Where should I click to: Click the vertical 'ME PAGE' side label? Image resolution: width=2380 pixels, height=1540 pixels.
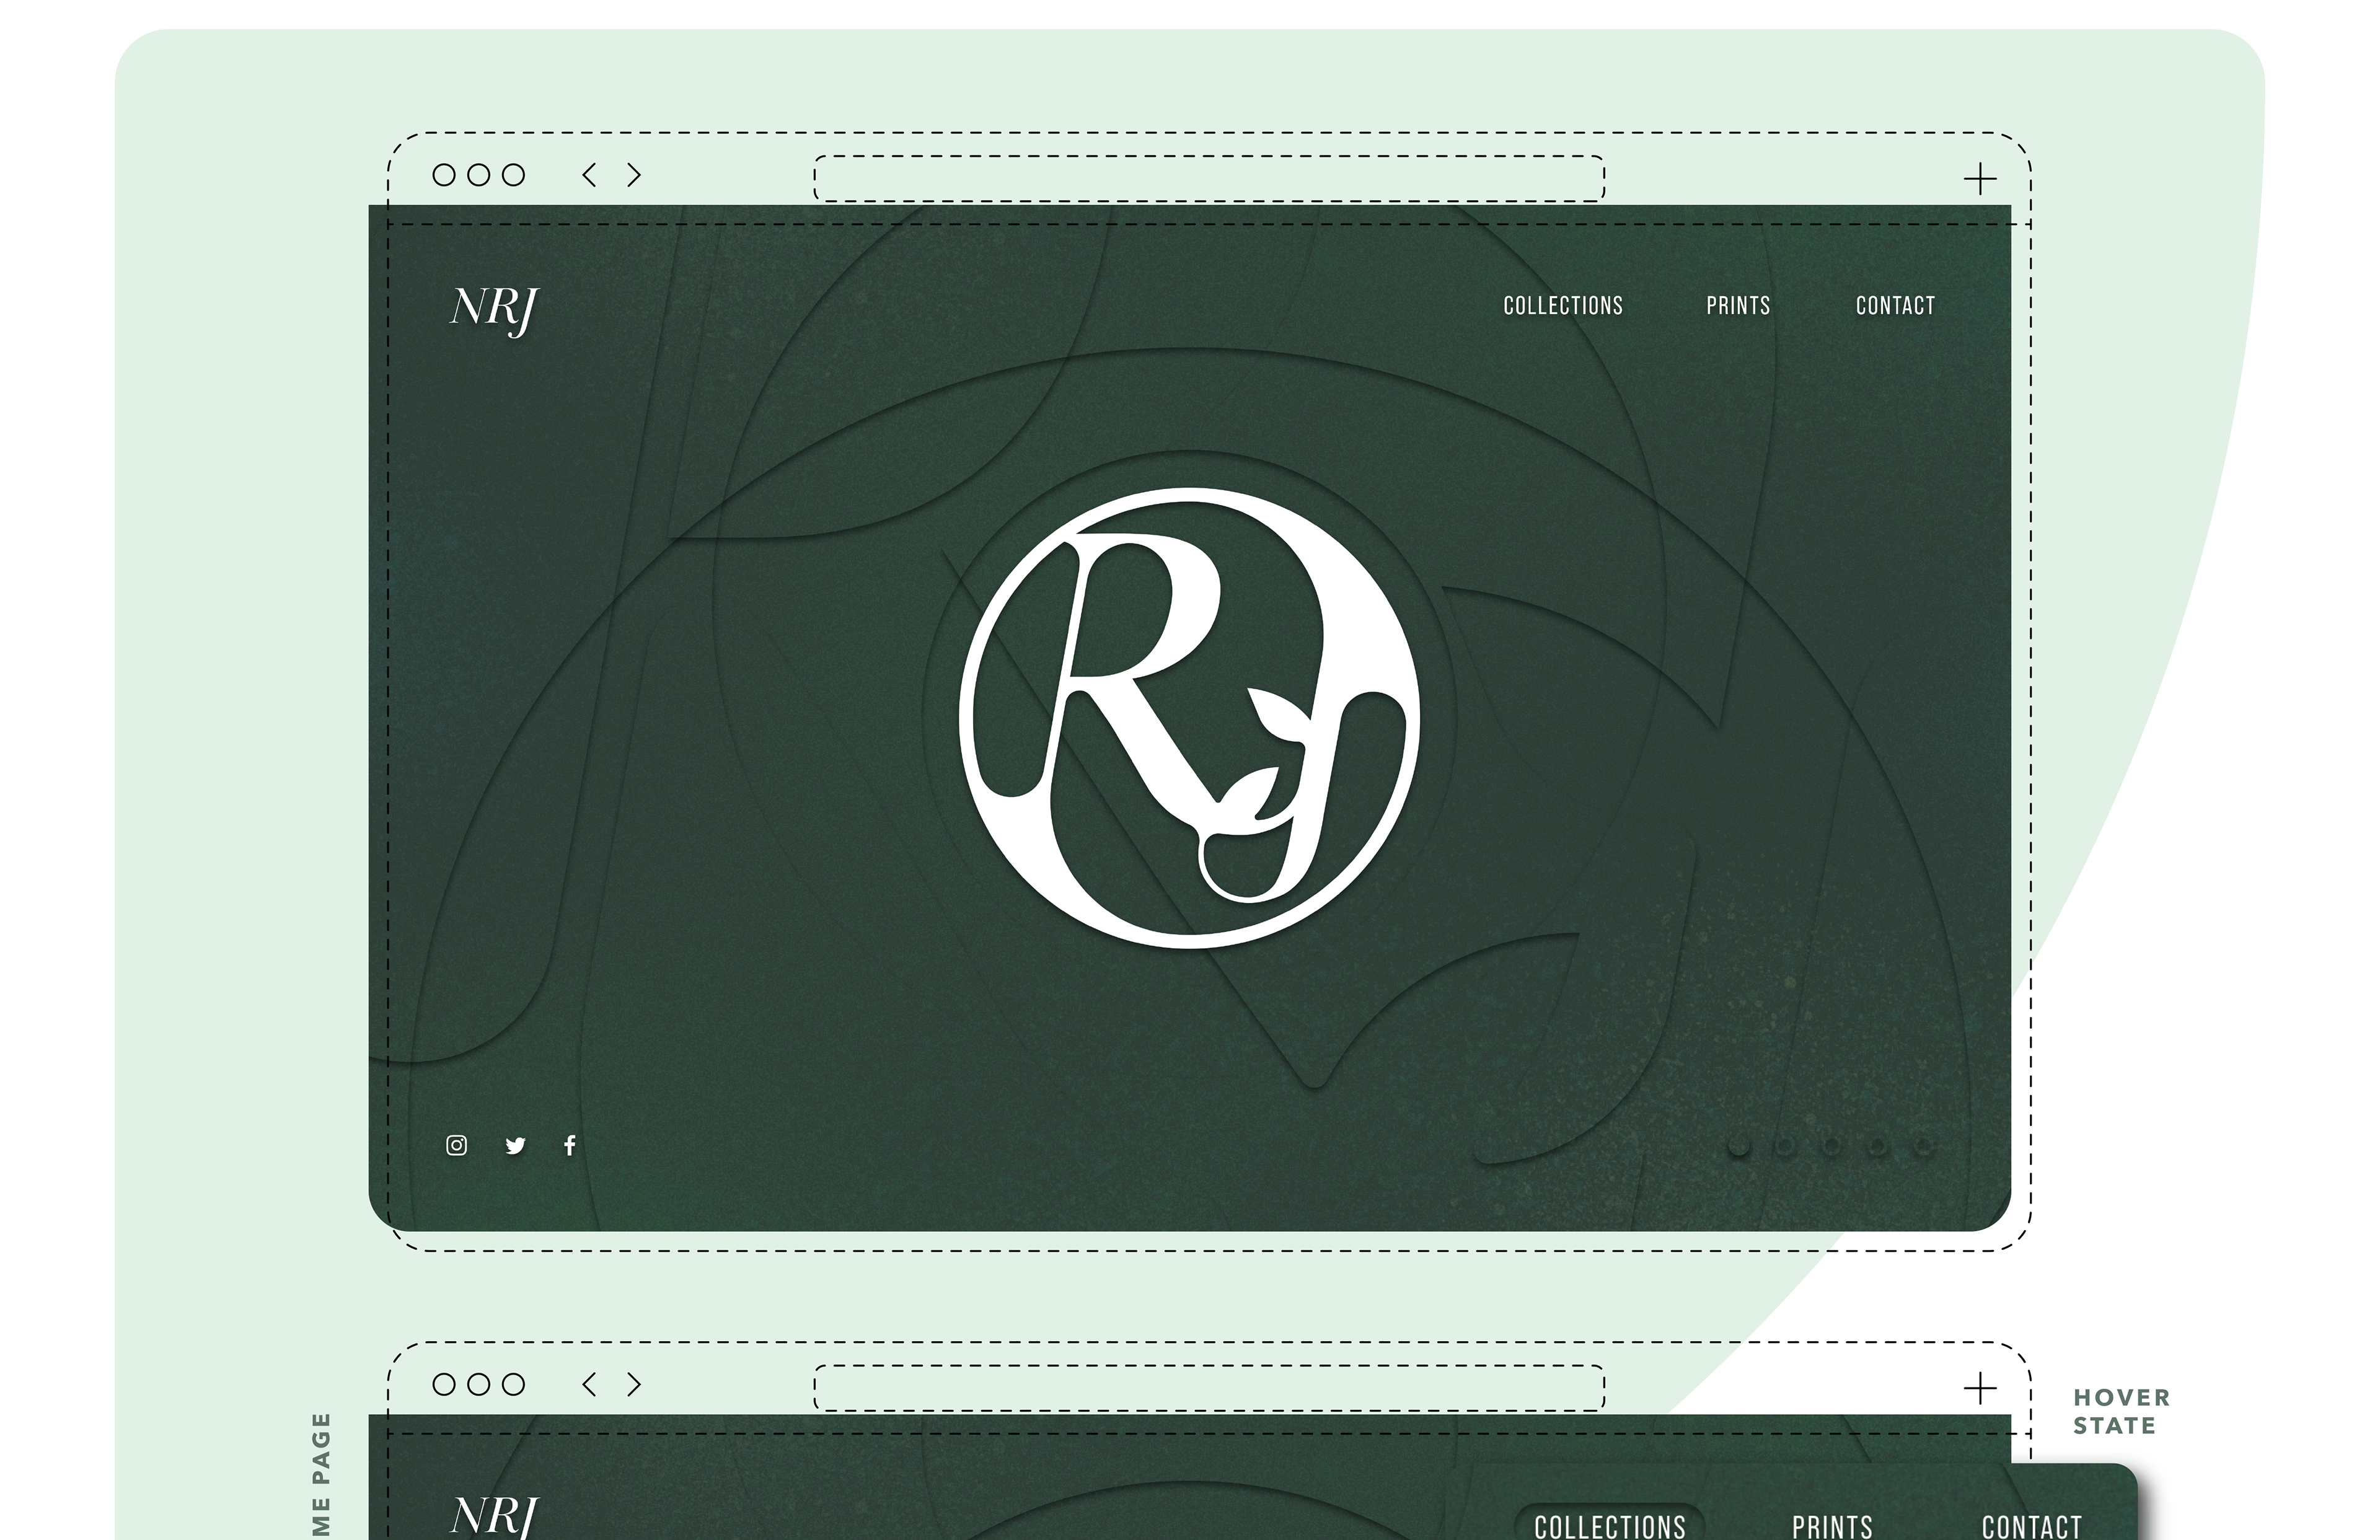(x=320, y=1475)
